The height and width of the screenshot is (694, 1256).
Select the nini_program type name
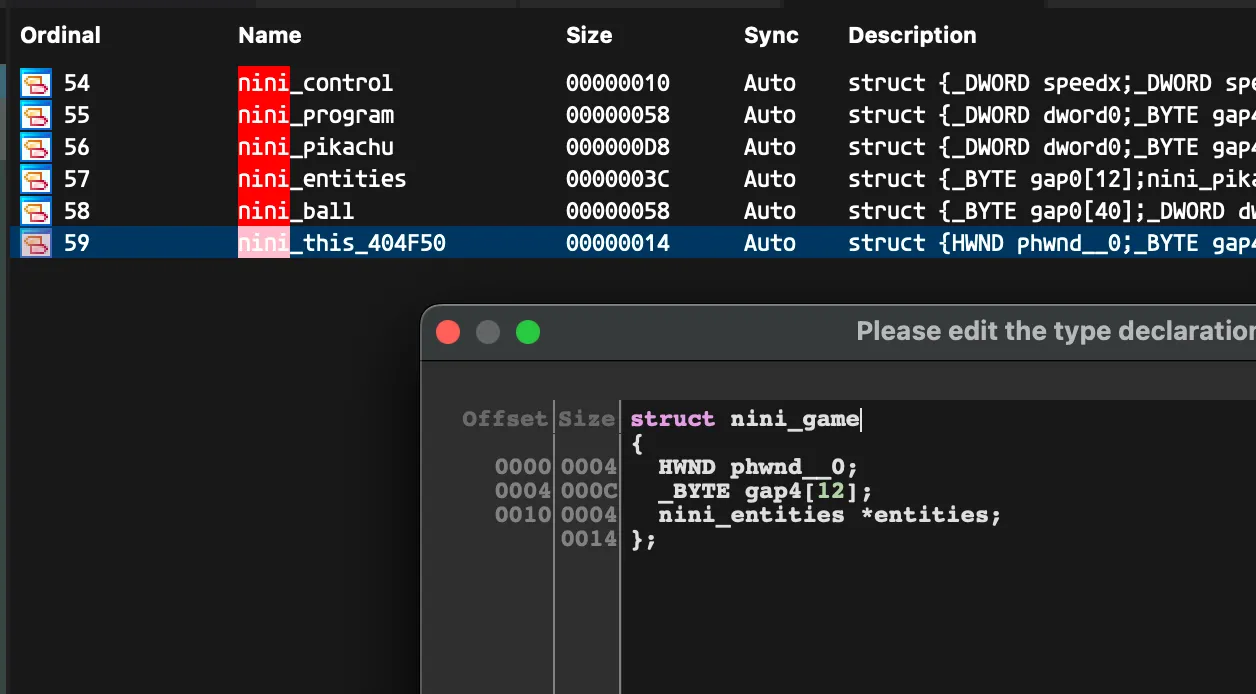pyautogui.click(x=316, y=115)
